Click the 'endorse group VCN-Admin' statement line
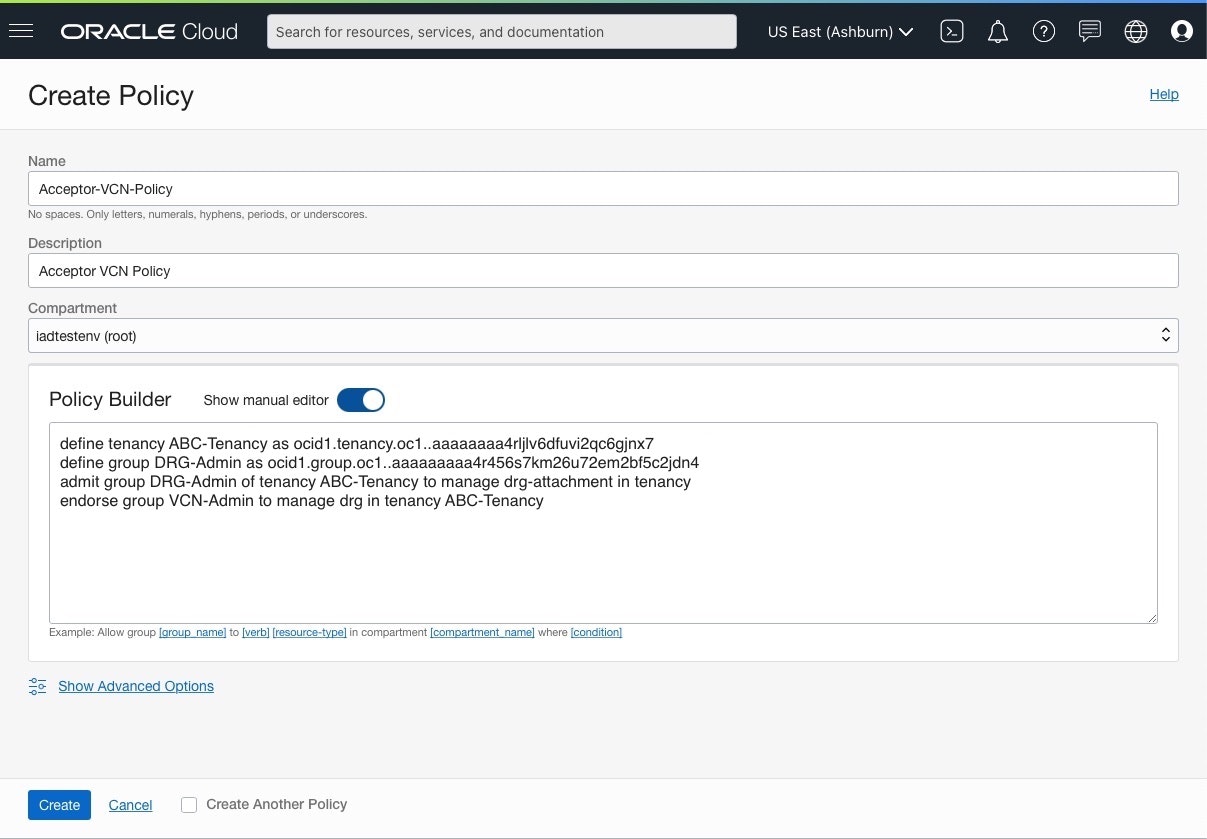The height and width of the screenshot is (839, 1207). [x=301, y=500]
